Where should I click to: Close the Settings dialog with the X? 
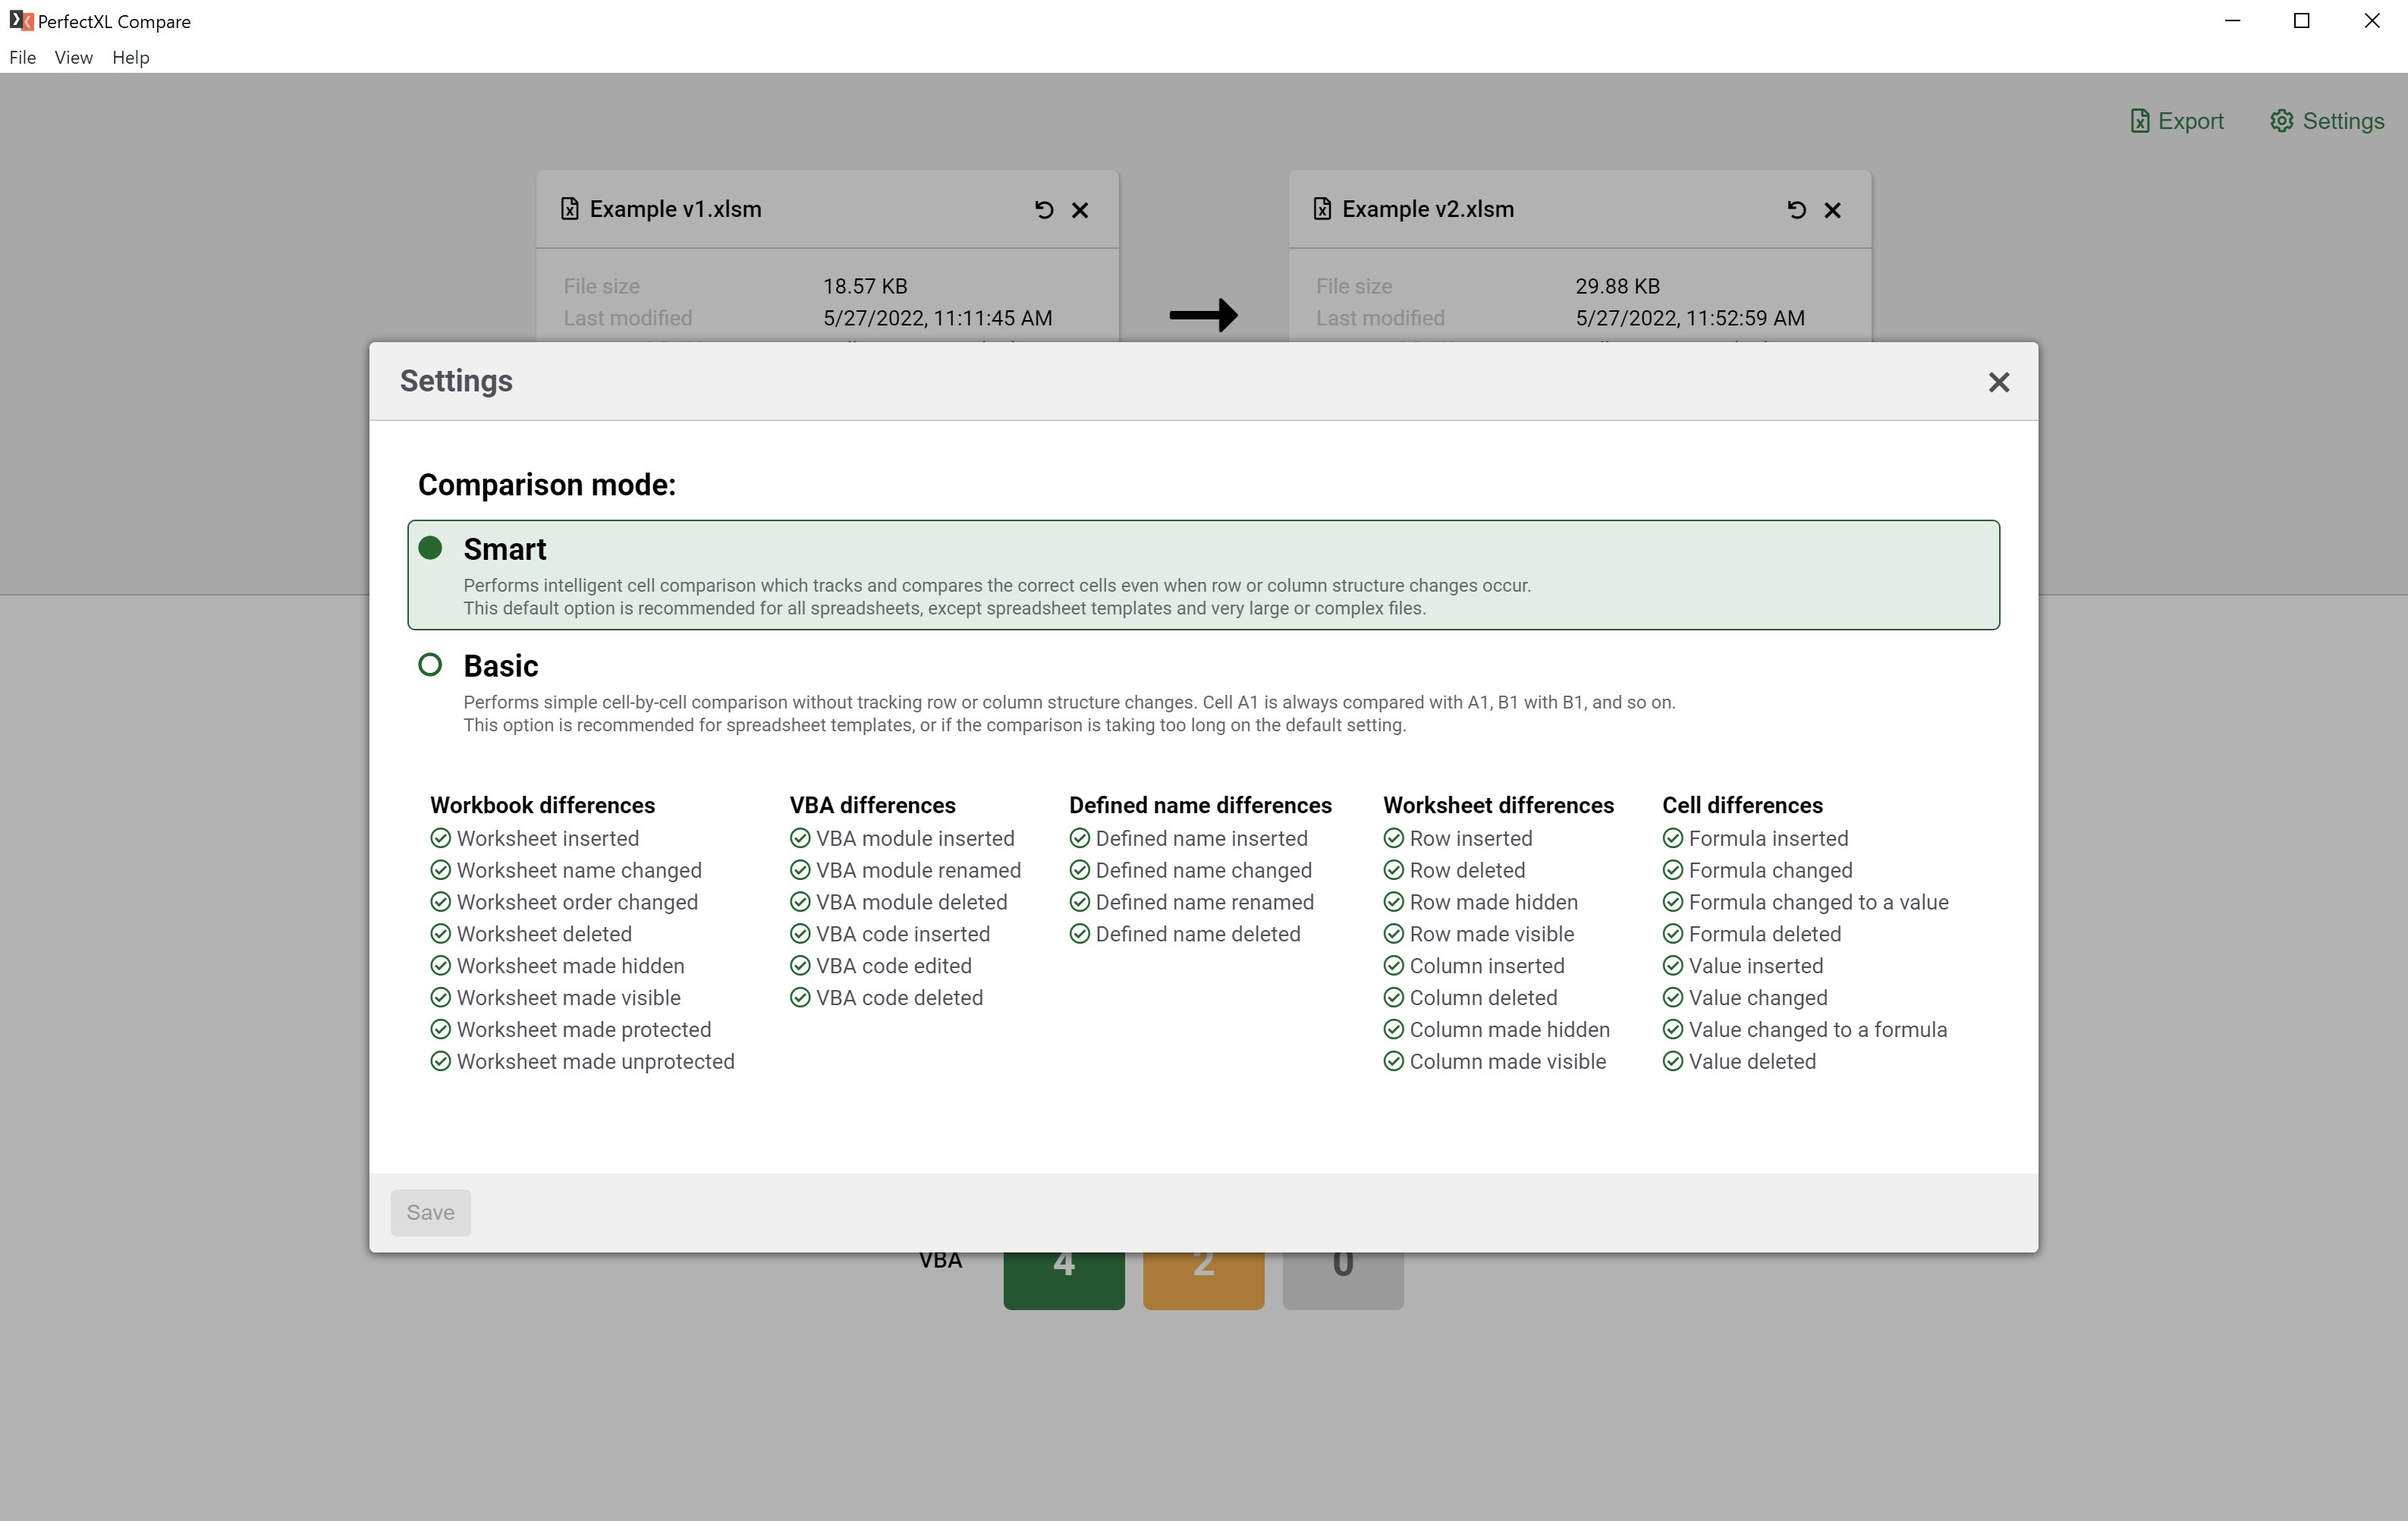click(1998, 382)
